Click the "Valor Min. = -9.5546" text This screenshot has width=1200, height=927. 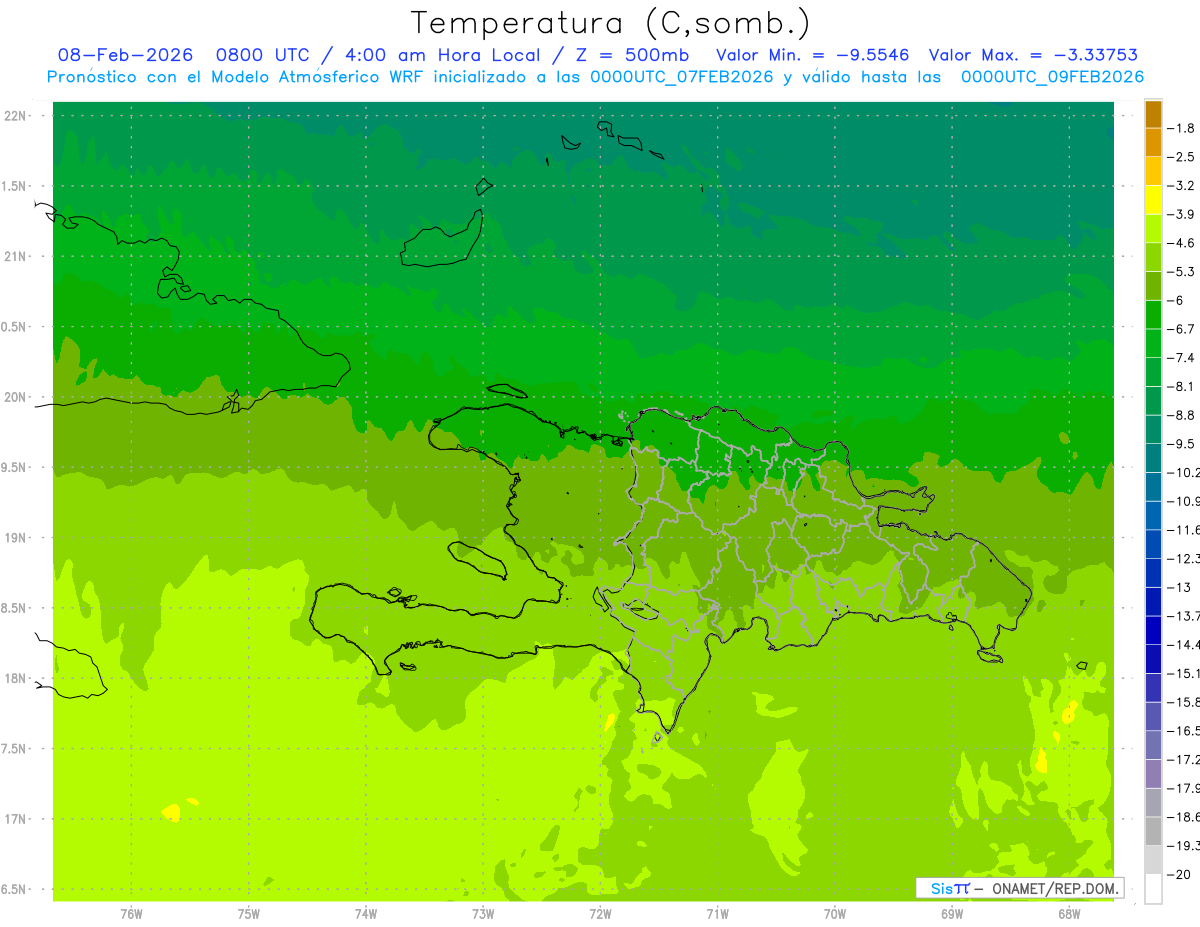tap(813, 55)
